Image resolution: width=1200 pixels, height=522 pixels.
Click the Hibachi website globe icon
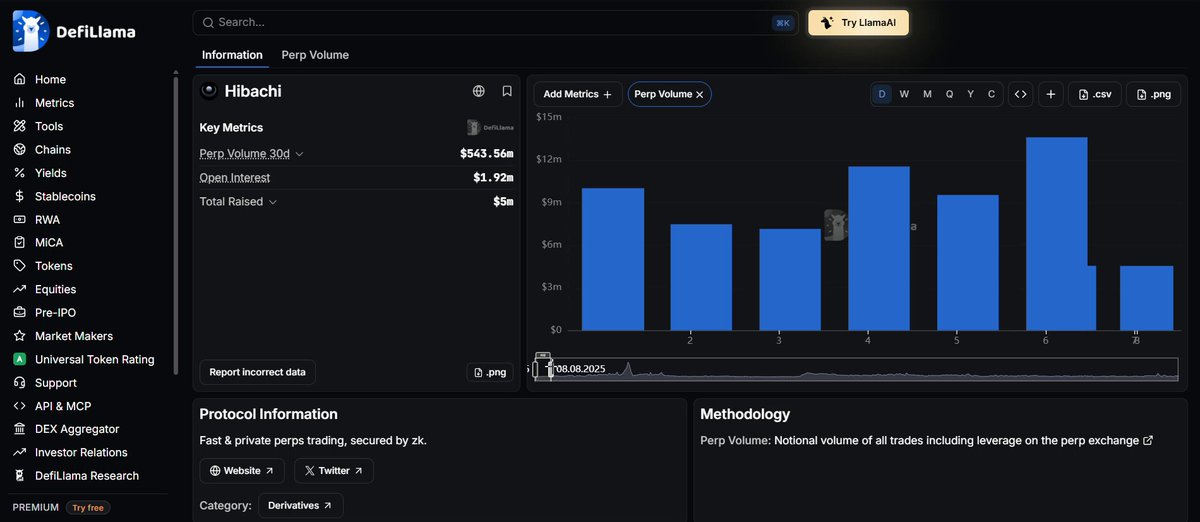[479, 91]
